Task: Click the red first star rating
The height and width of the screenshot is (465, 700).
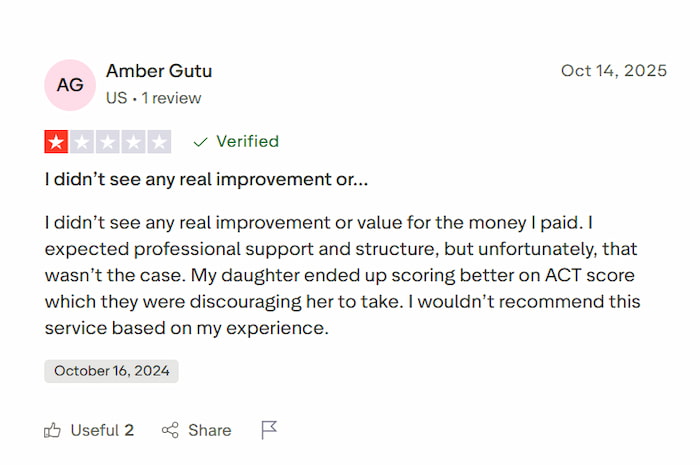Action: click(x=56, y=142)
